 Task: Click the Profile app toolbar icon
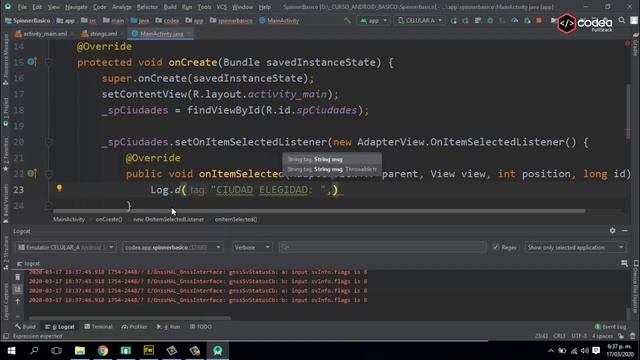click(x=515, y=20)
